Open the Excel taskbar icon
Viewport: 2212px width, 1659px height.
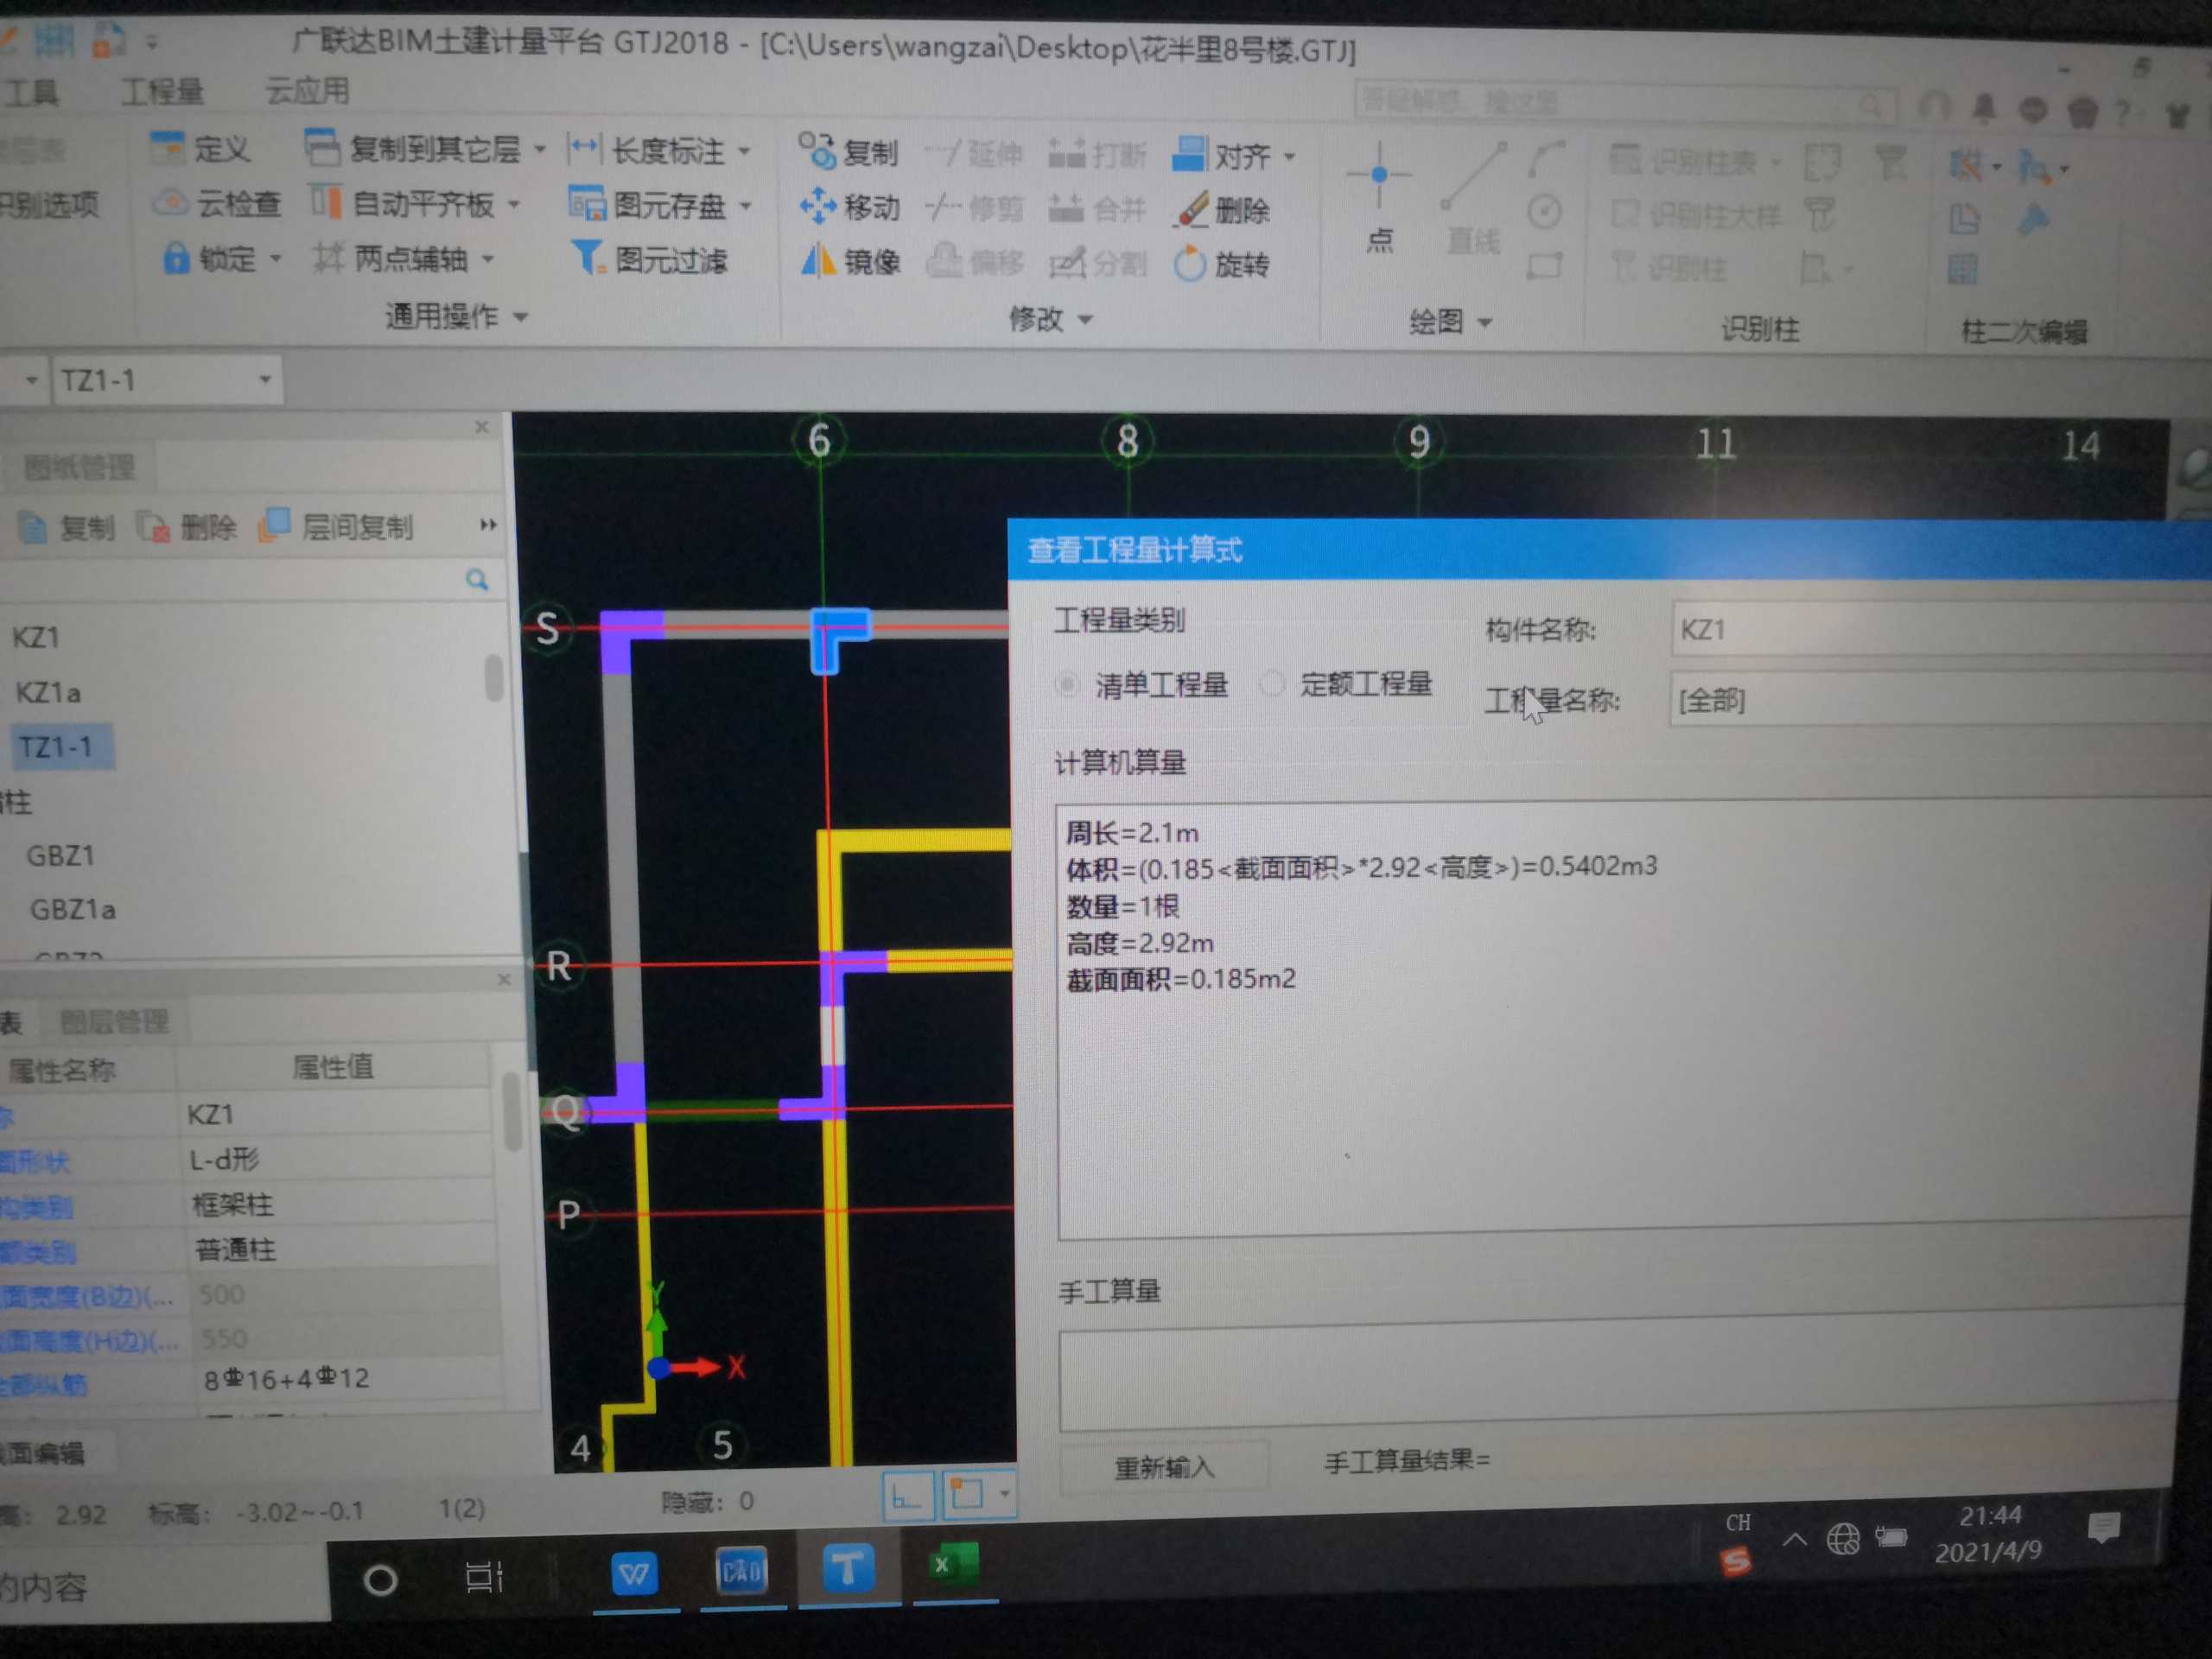952,1565
